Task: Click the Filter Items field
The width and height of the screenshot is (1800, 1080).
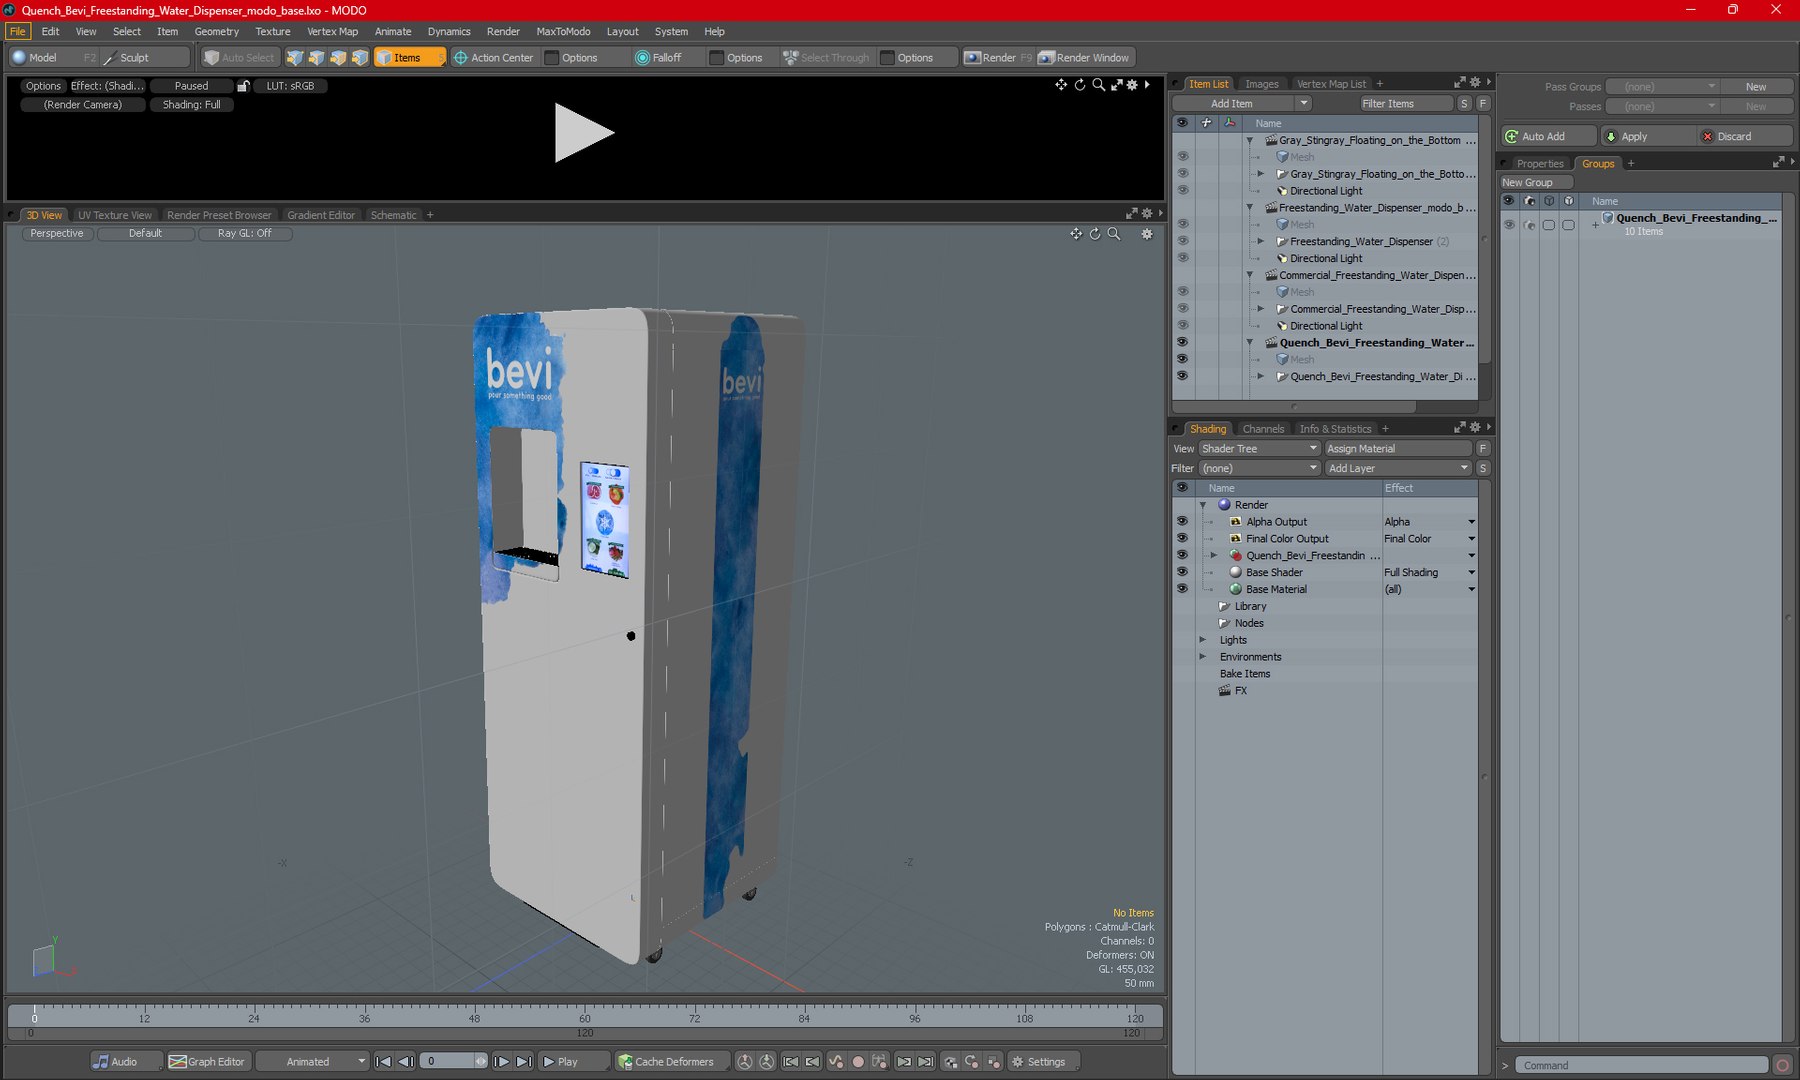Action: point(1406,104)
